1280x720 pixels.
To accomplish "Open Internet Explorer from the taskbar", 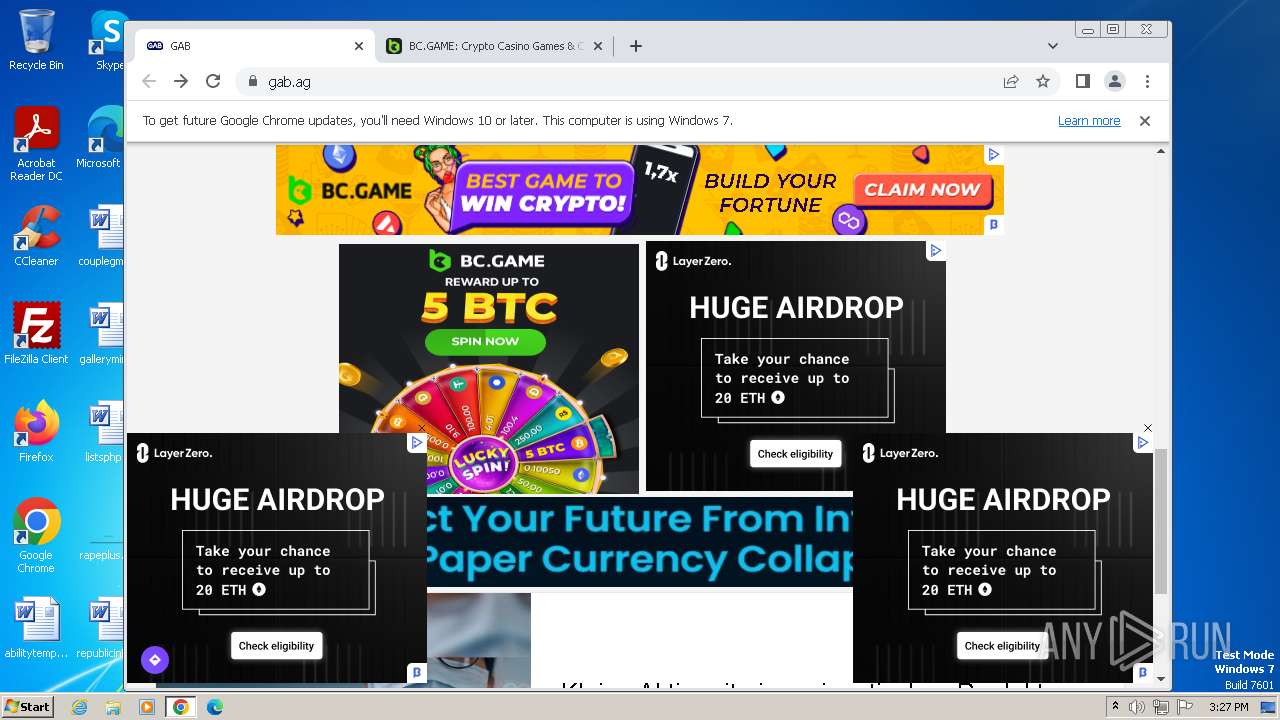I will tap(80, 707).
